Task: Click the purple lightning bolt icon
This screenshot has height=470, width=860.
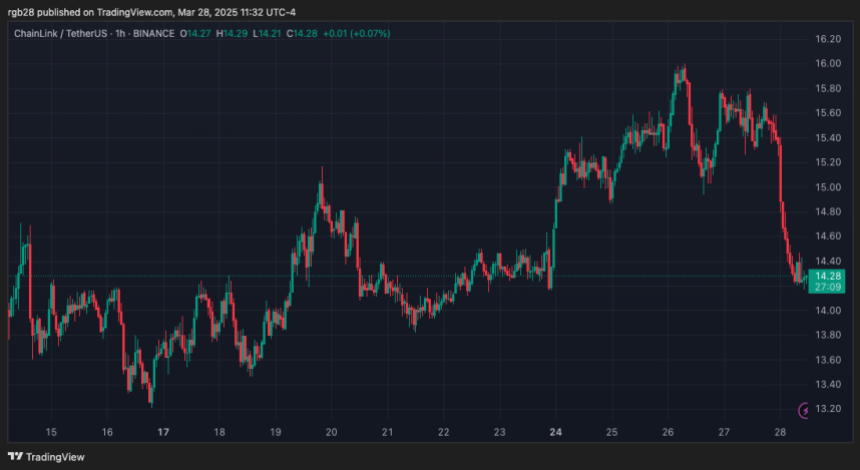Action: click(x=805, y=410)
